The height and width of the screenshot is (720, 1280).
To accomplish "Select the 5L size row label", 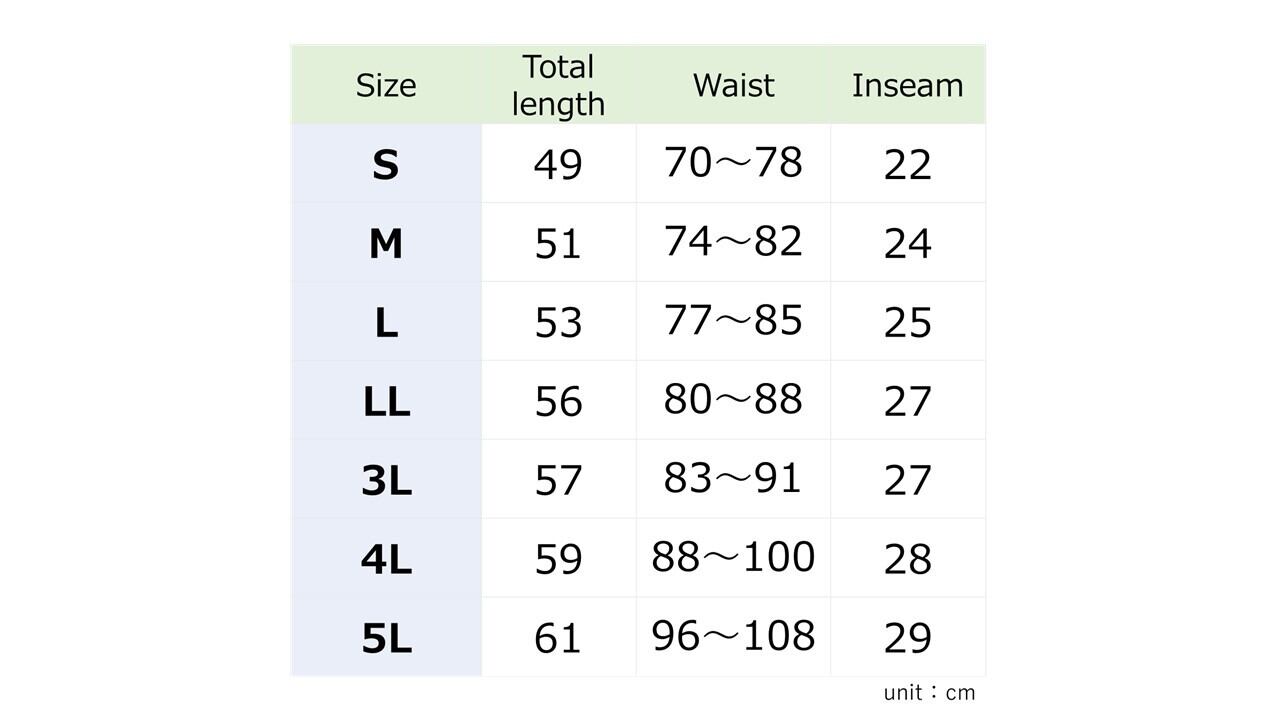I will pyautogui.click(x=386, y=637).
